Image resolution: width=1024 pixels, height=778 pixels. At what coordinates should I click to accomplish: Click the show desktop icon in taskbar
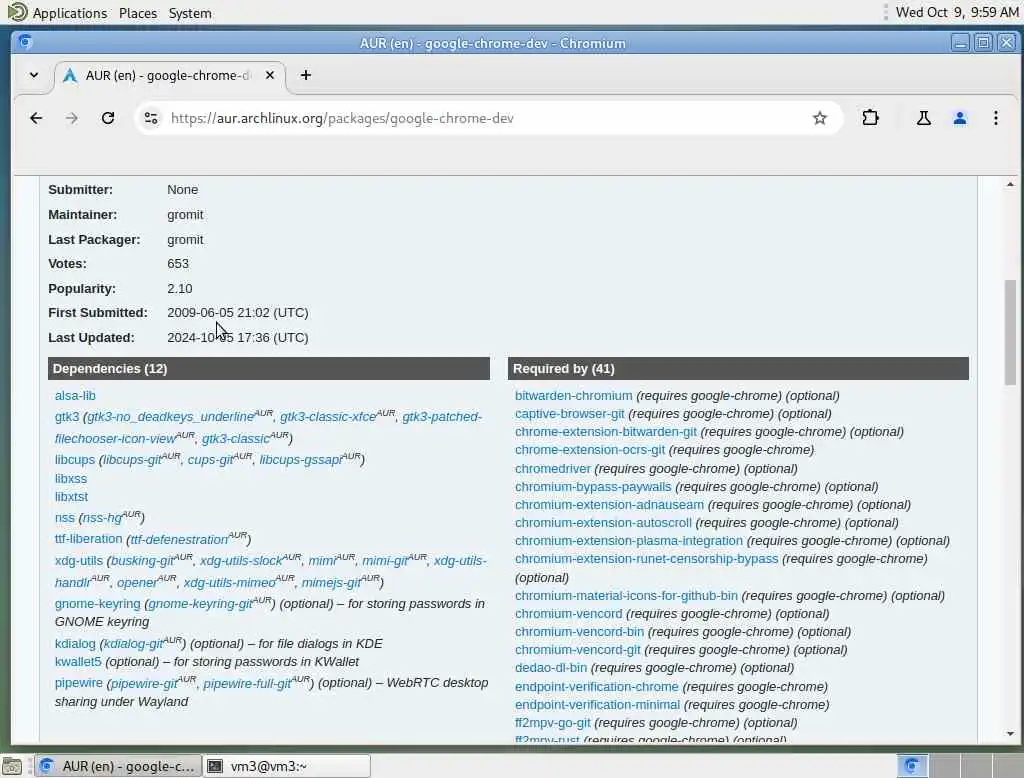(x=12, y=766)
